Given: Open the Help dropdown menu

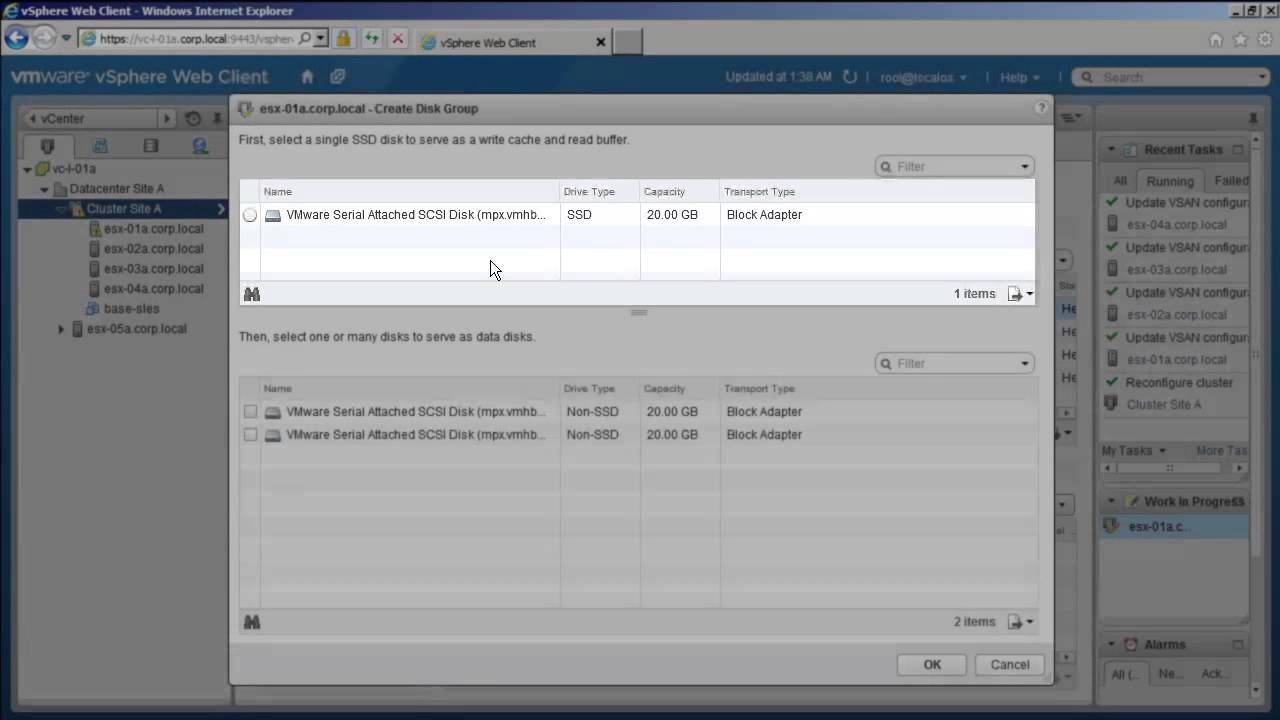Looking at the screenshot, I should (1020, 77).
